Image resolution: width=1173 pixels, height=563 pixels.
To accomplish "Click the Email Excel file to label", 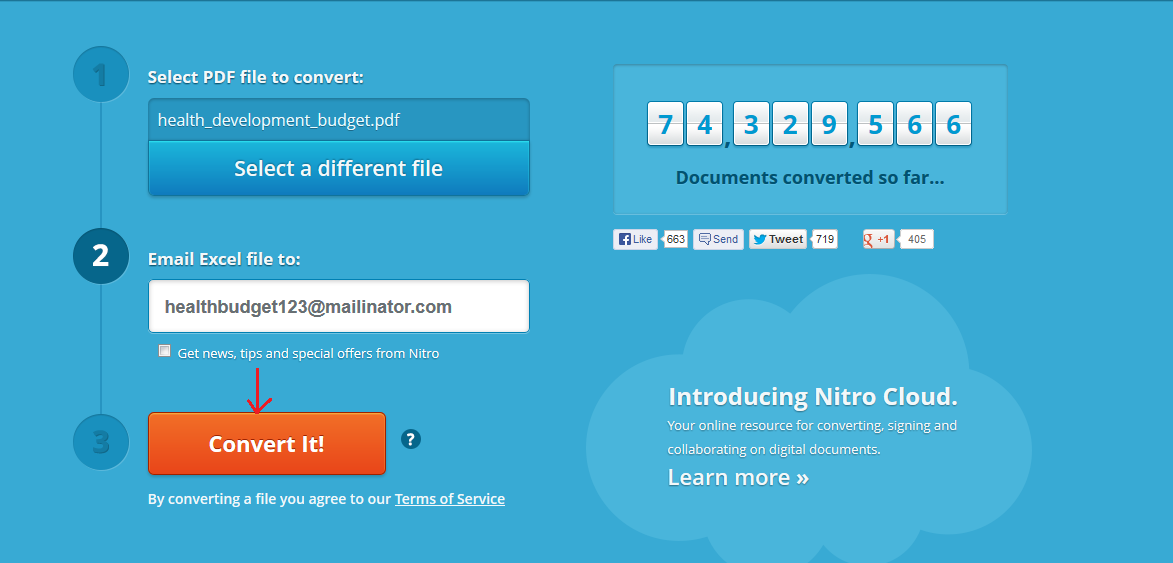I will [224, 259].
